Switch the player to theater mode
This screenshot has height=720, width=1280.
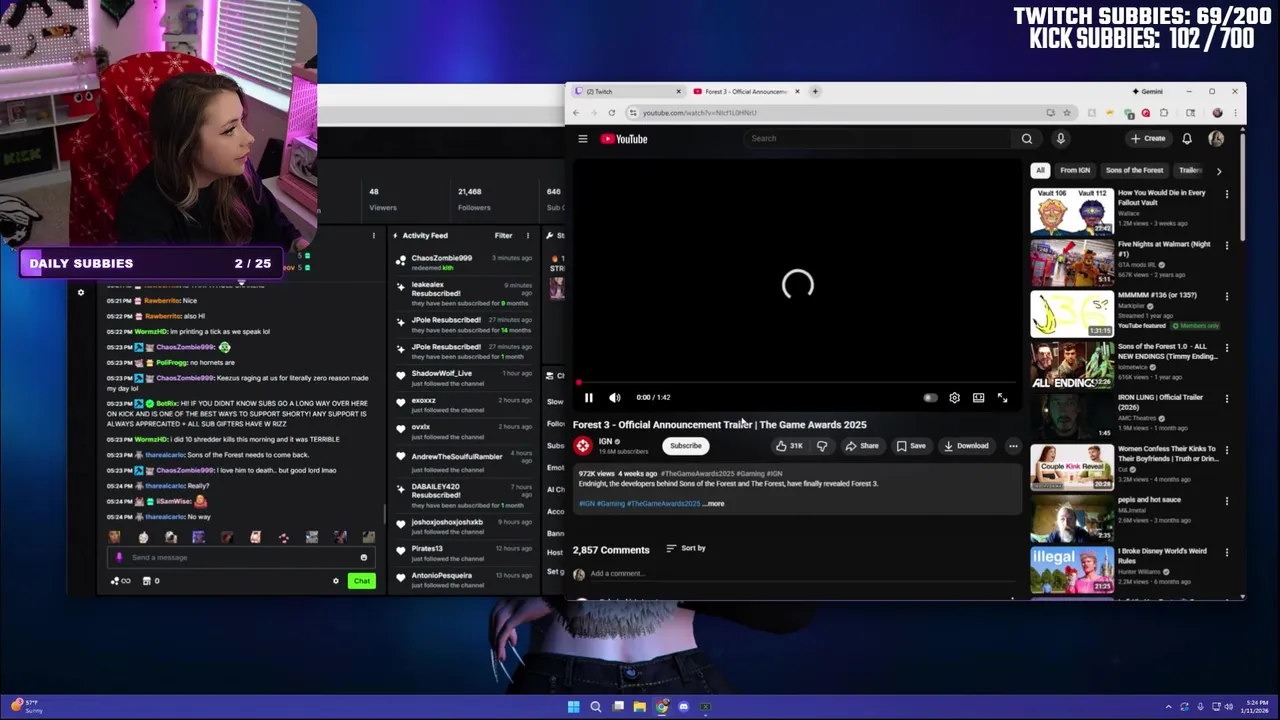click(978, 398)
